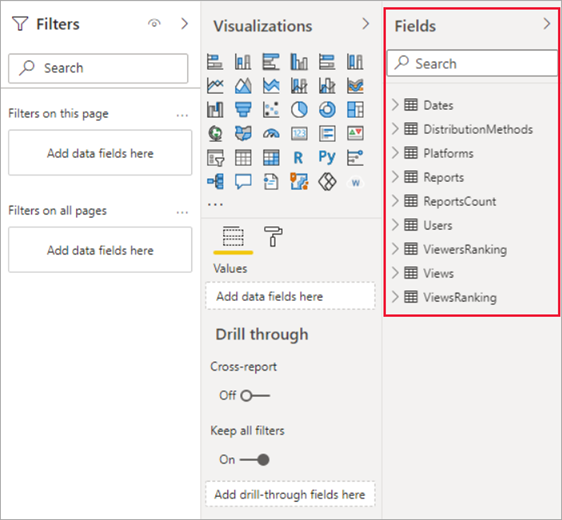Select the Donut chart visual
562x520 pixels.
click(327, 110)
